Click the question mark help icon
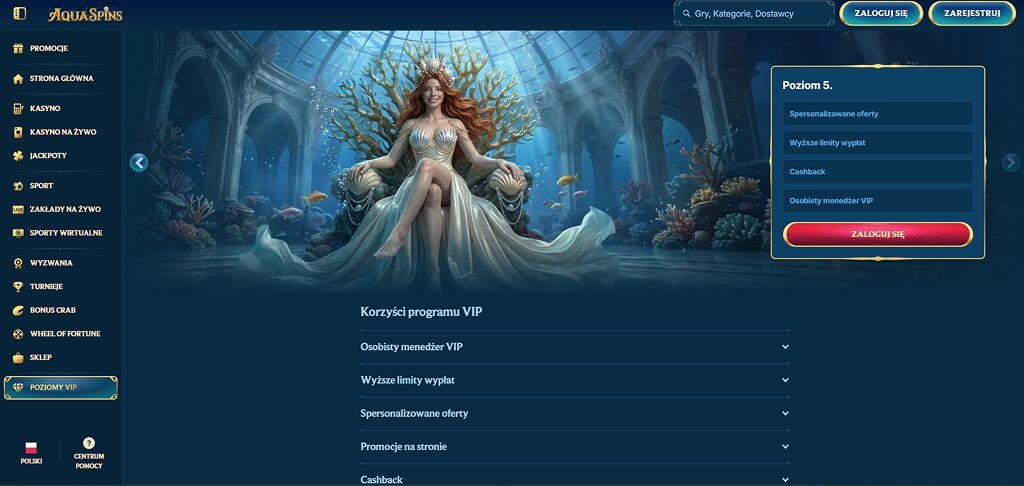 click(x=89, y=443)
